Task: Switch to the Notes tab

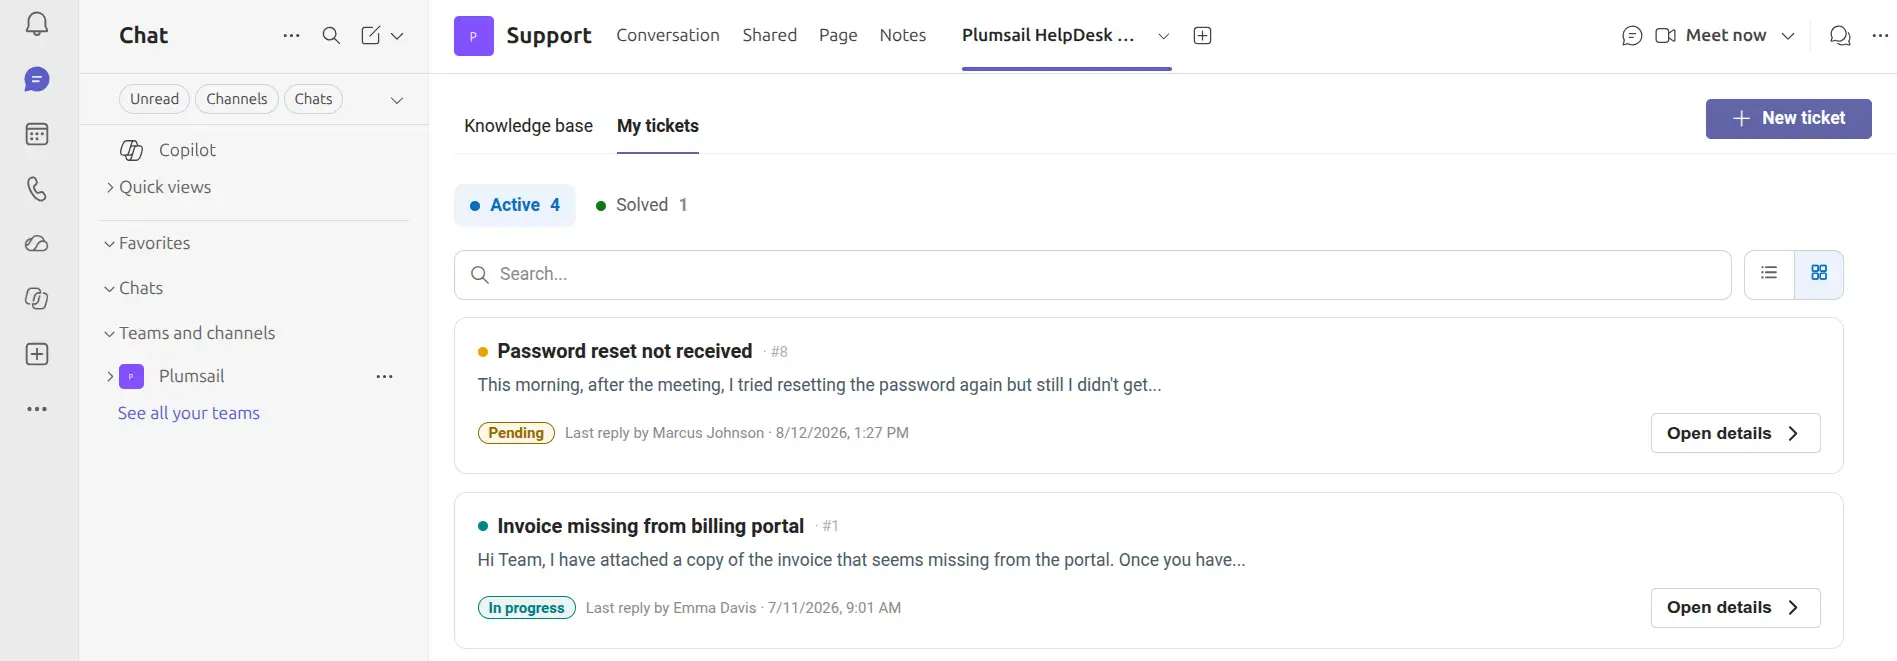Action: [x=903, y=35]
